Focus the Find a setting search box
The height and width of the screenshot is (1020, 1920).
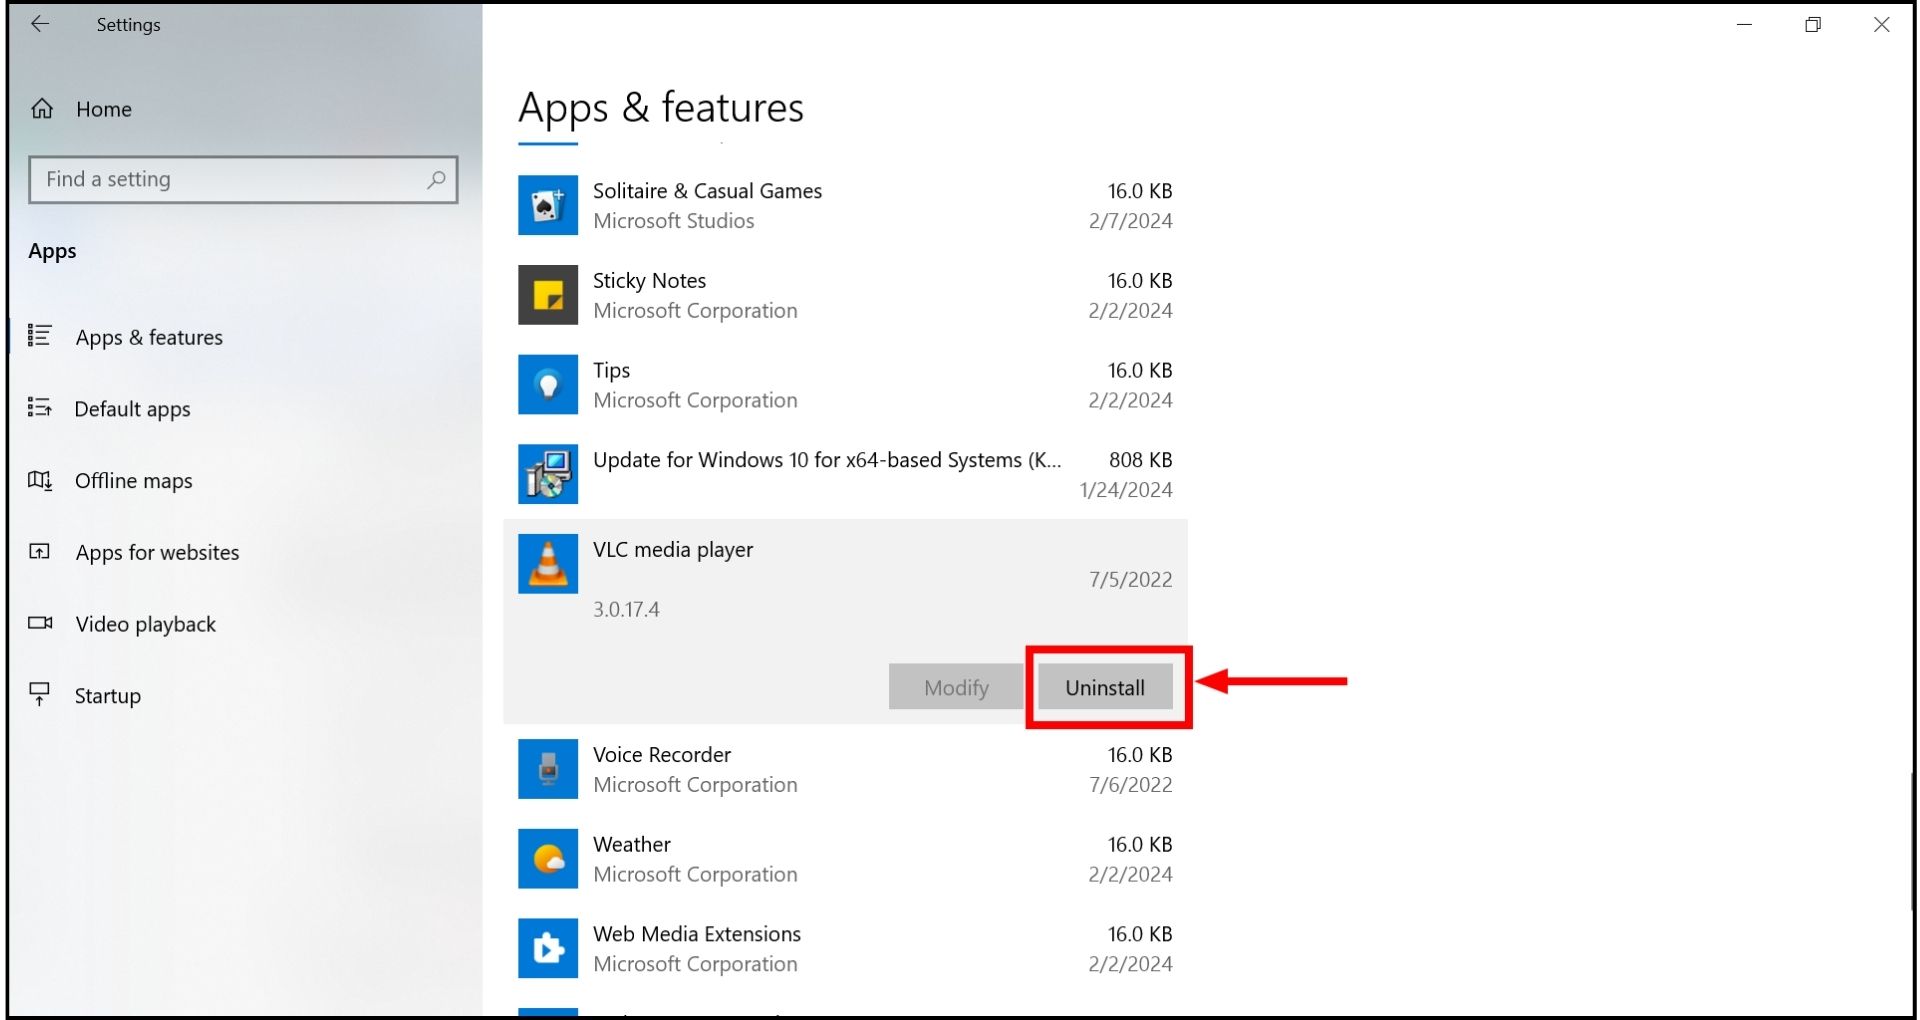coord(230,180)
